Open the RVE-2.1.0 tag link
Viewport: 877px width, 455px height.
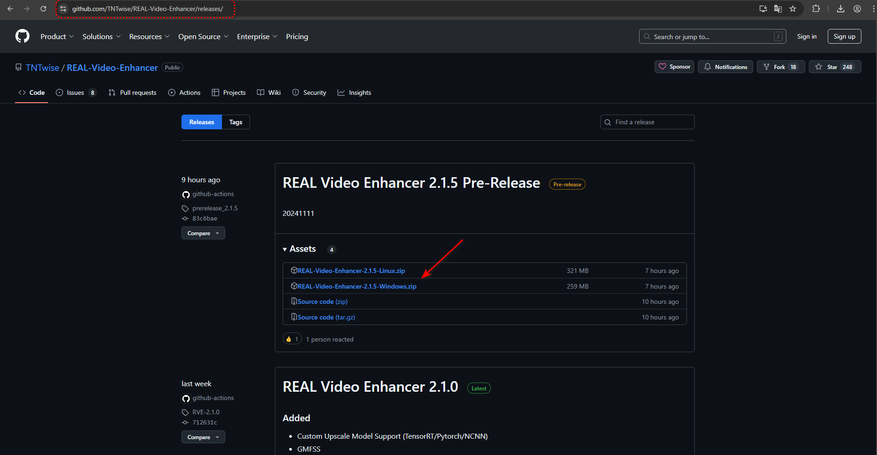(206, 412)
